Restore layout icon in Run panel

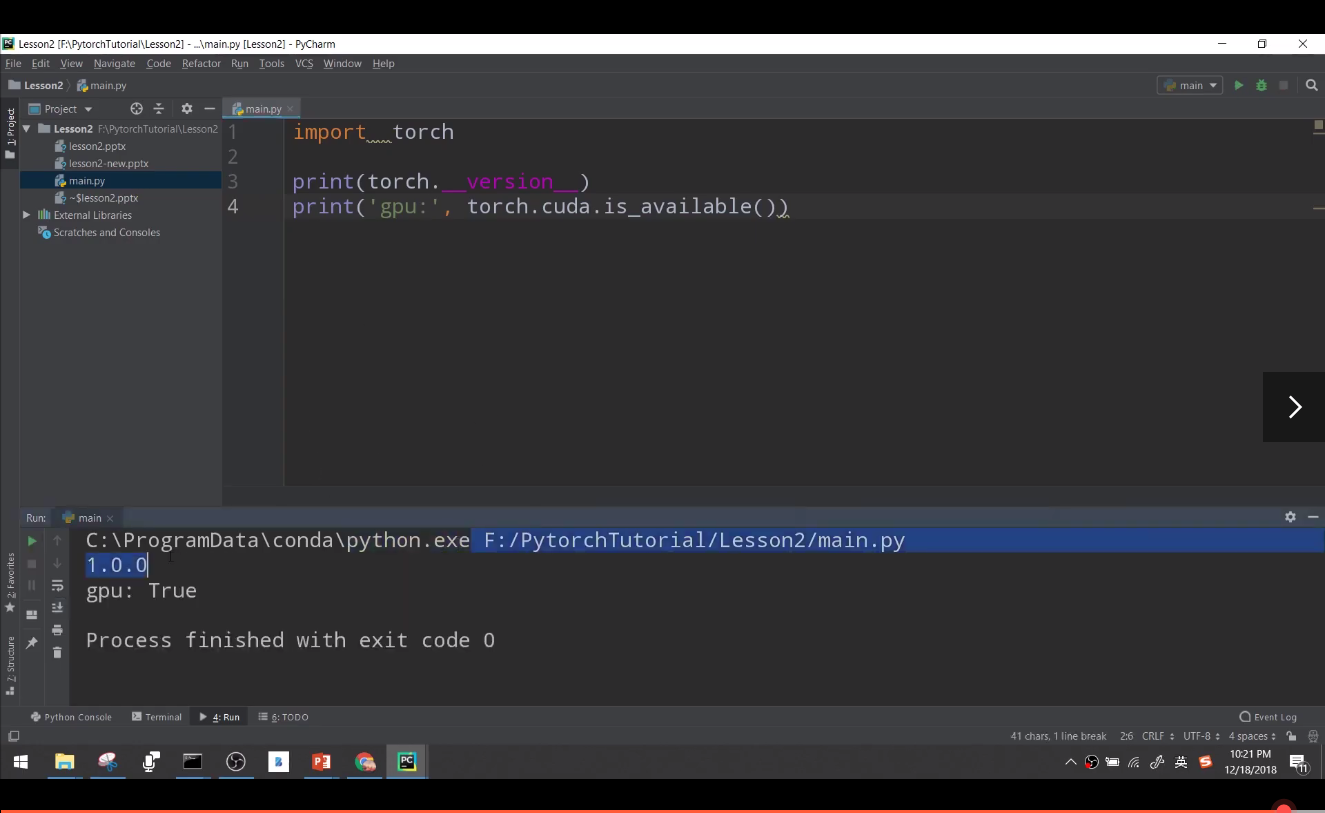pyautogui.click(x=32, y=614)
